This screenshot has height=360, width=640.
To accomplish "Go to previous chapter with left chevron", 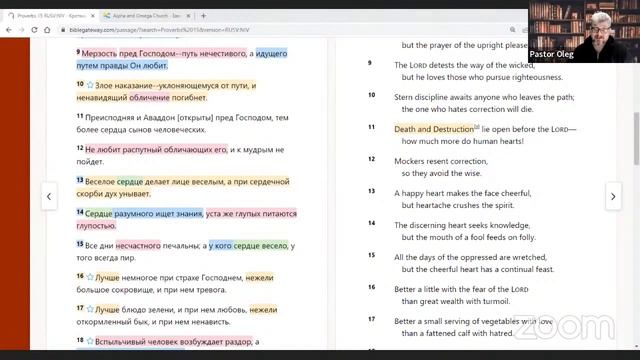I will pyautogui.click(x=49, y=197).
